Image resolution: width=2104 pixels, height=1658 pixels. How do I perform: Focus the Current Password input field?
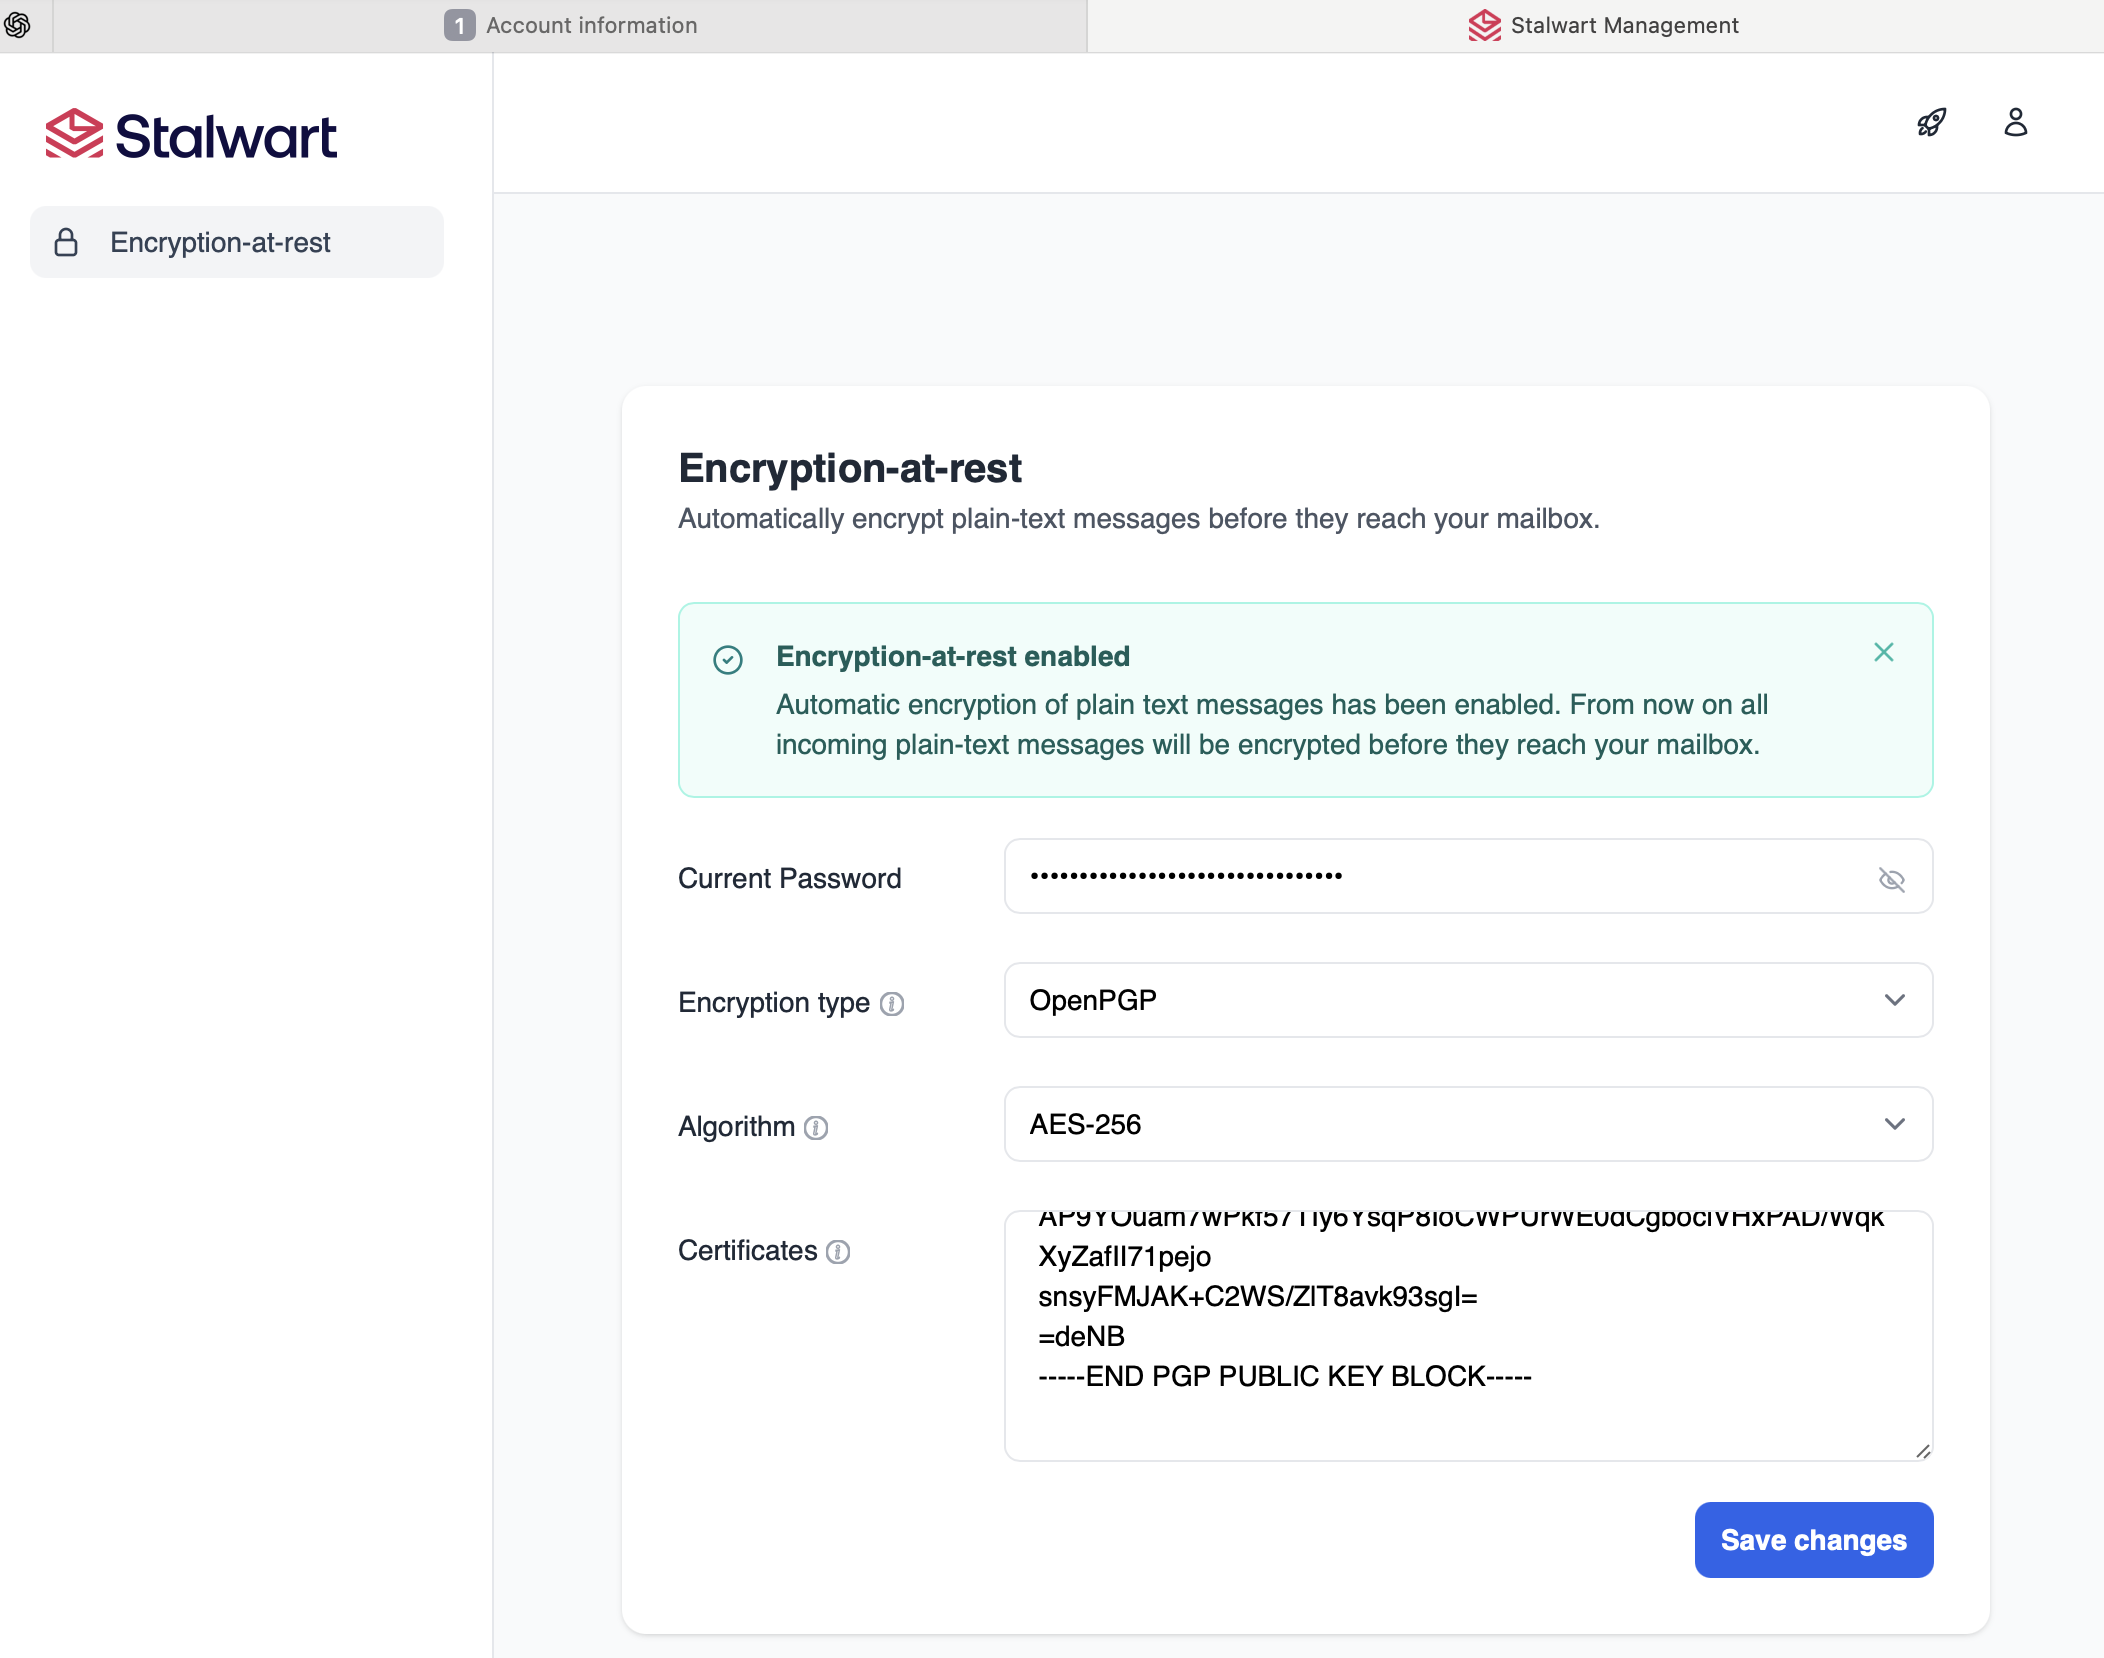(x=1468, y=876)
